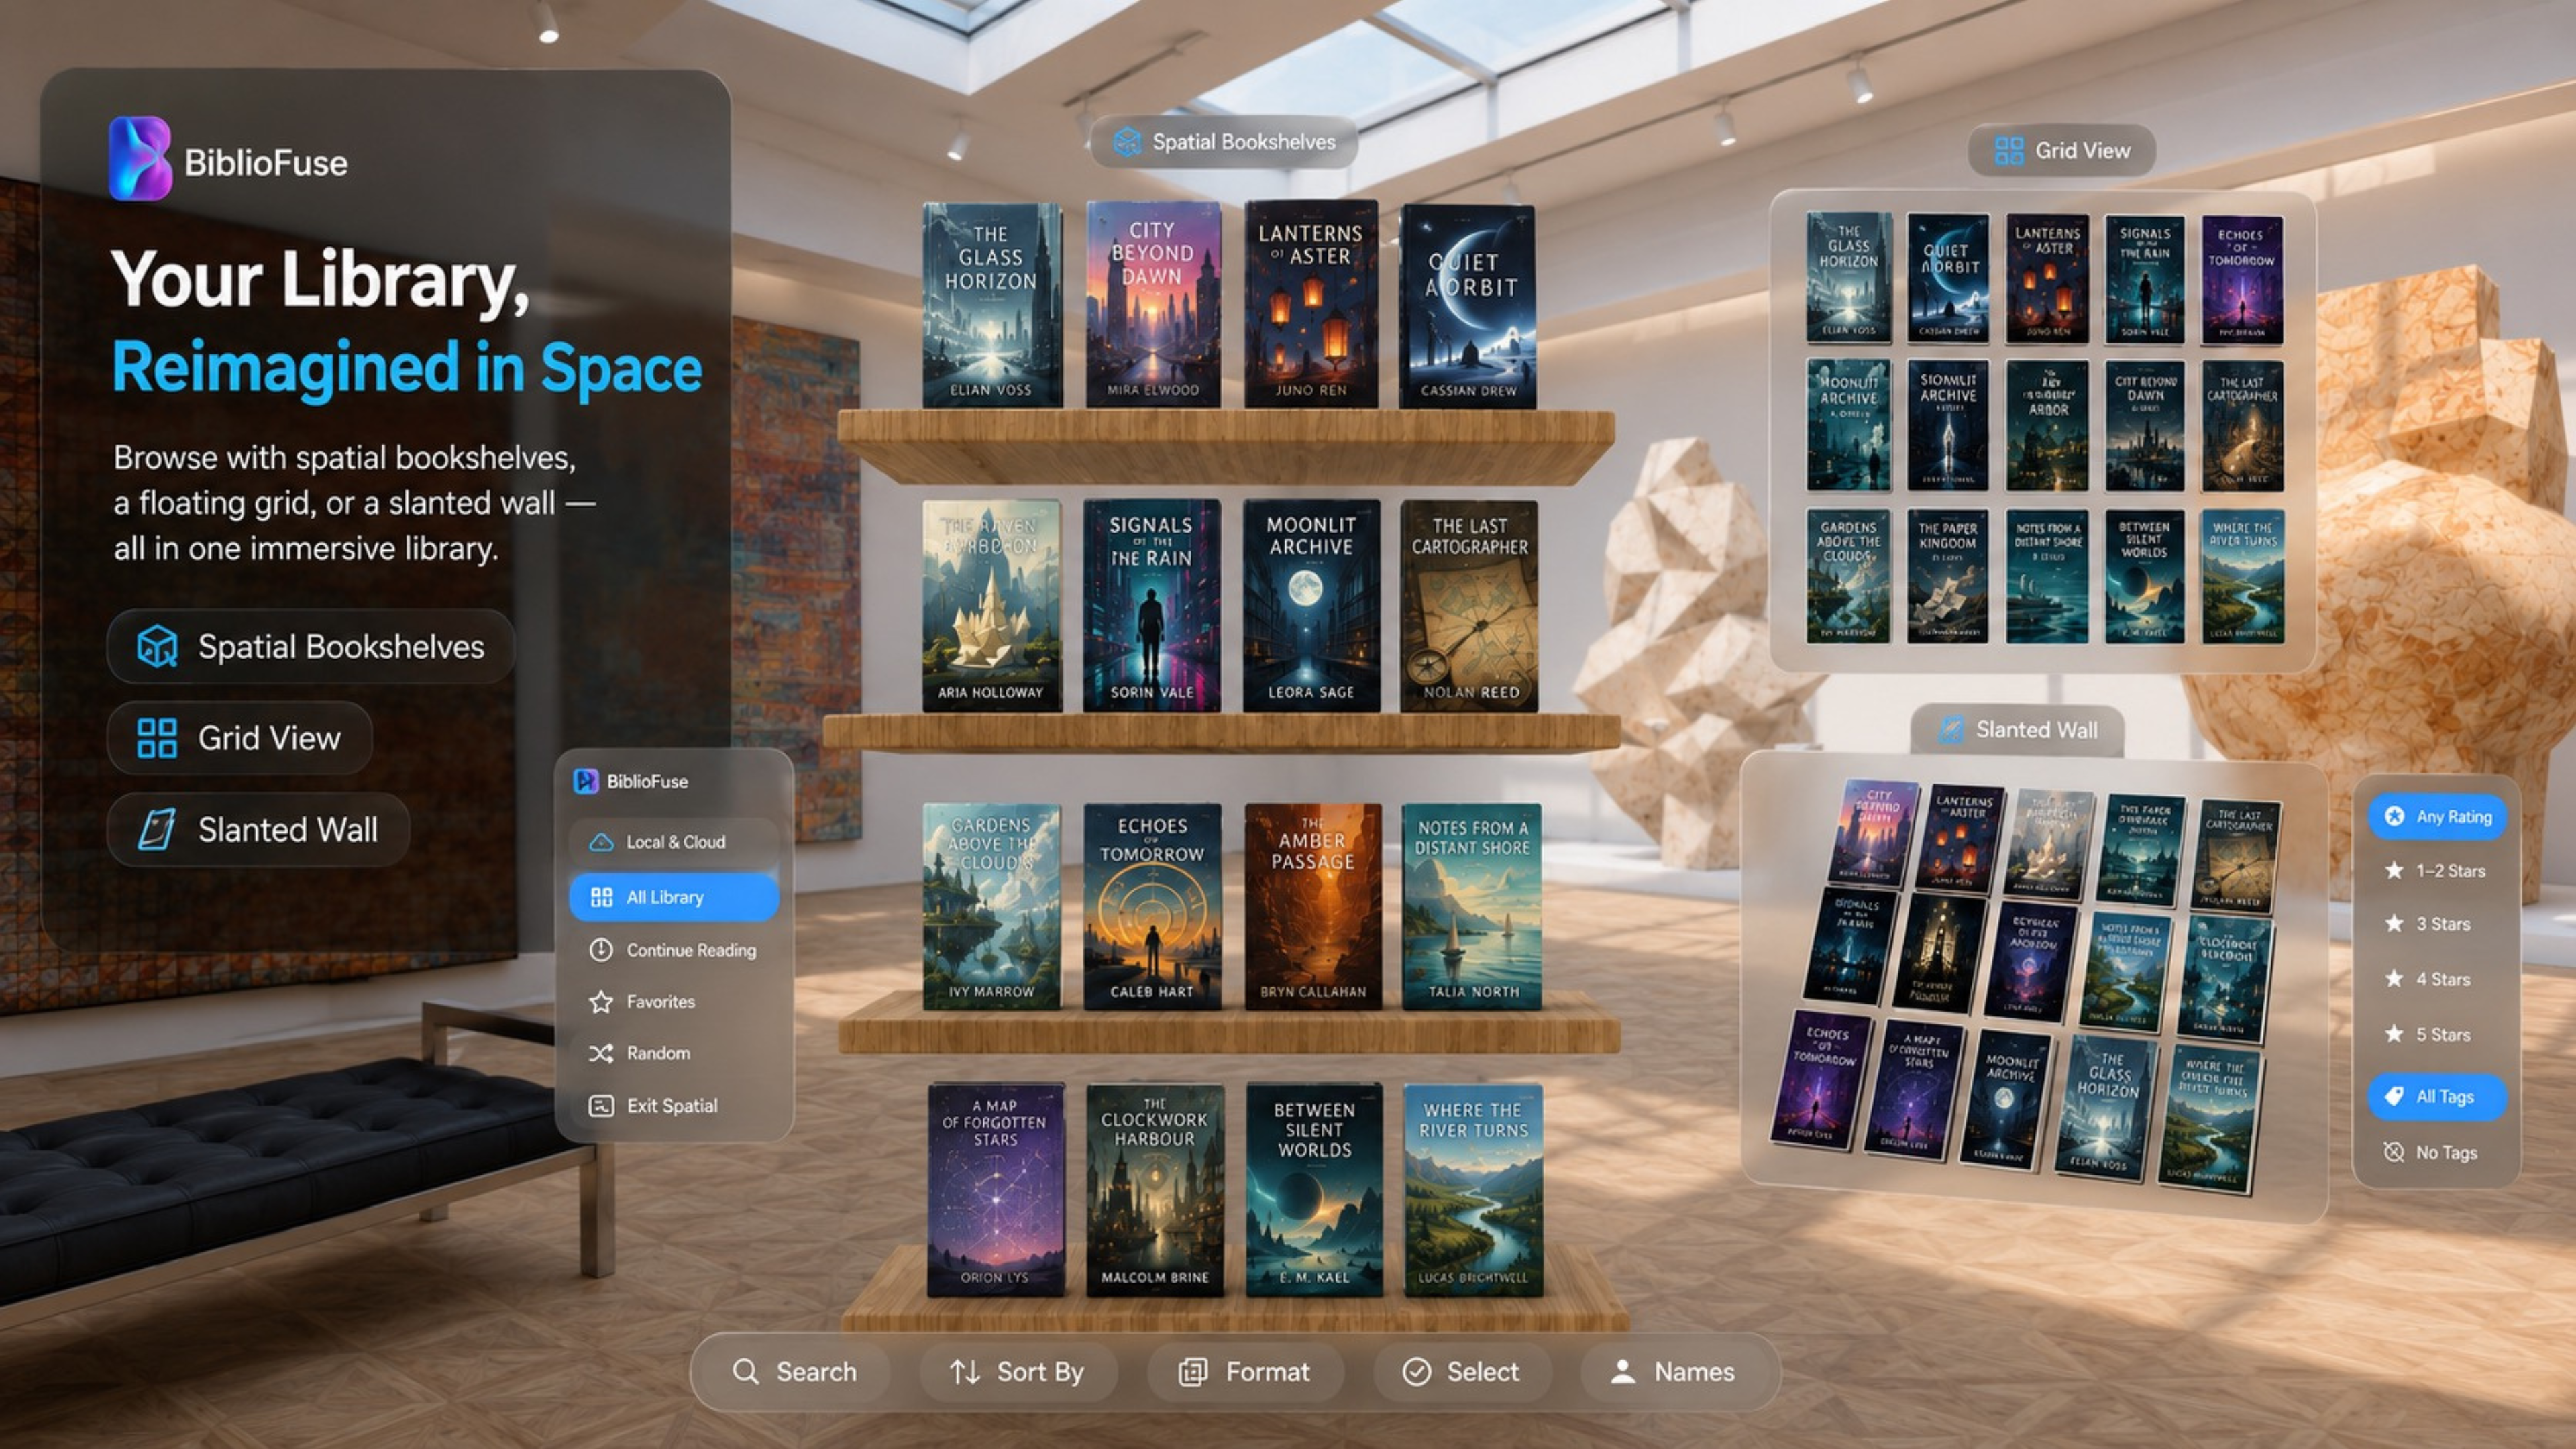Choose Exit Spatial in sidebar menu

(x=674, y=1106)
